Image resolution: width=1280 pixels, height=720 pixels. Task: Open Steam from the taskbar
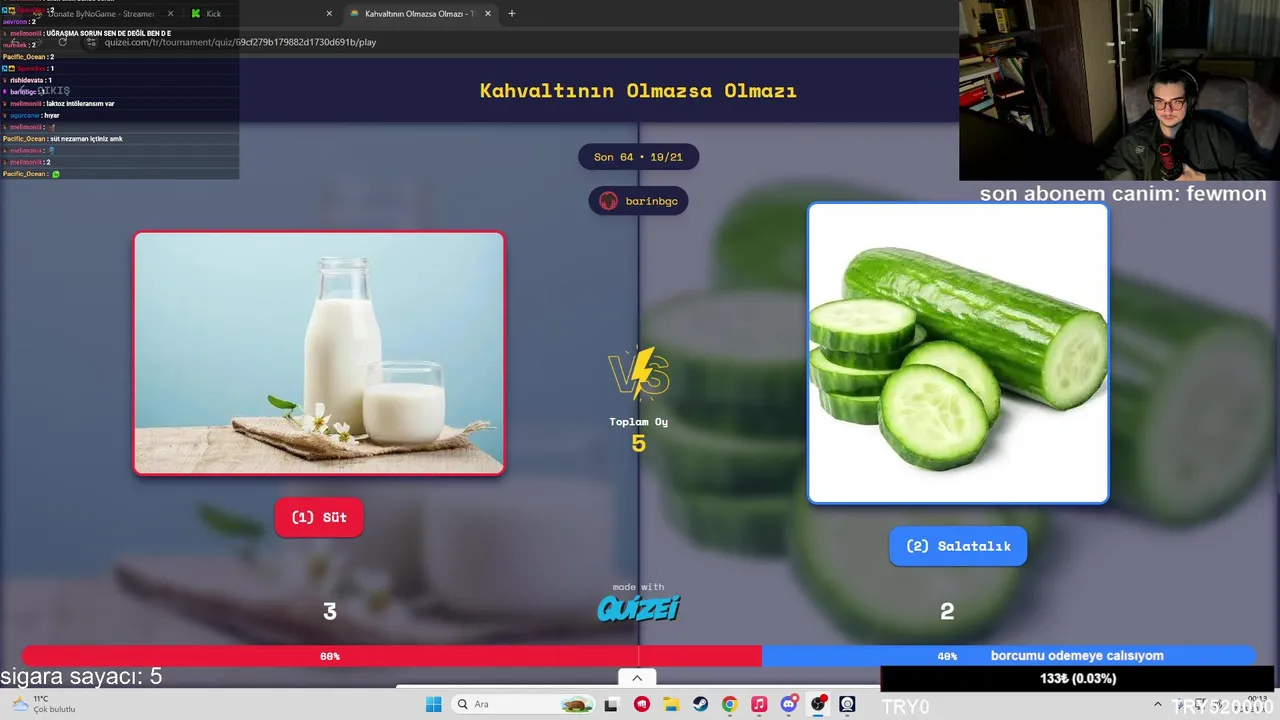(x=700, y=704)
